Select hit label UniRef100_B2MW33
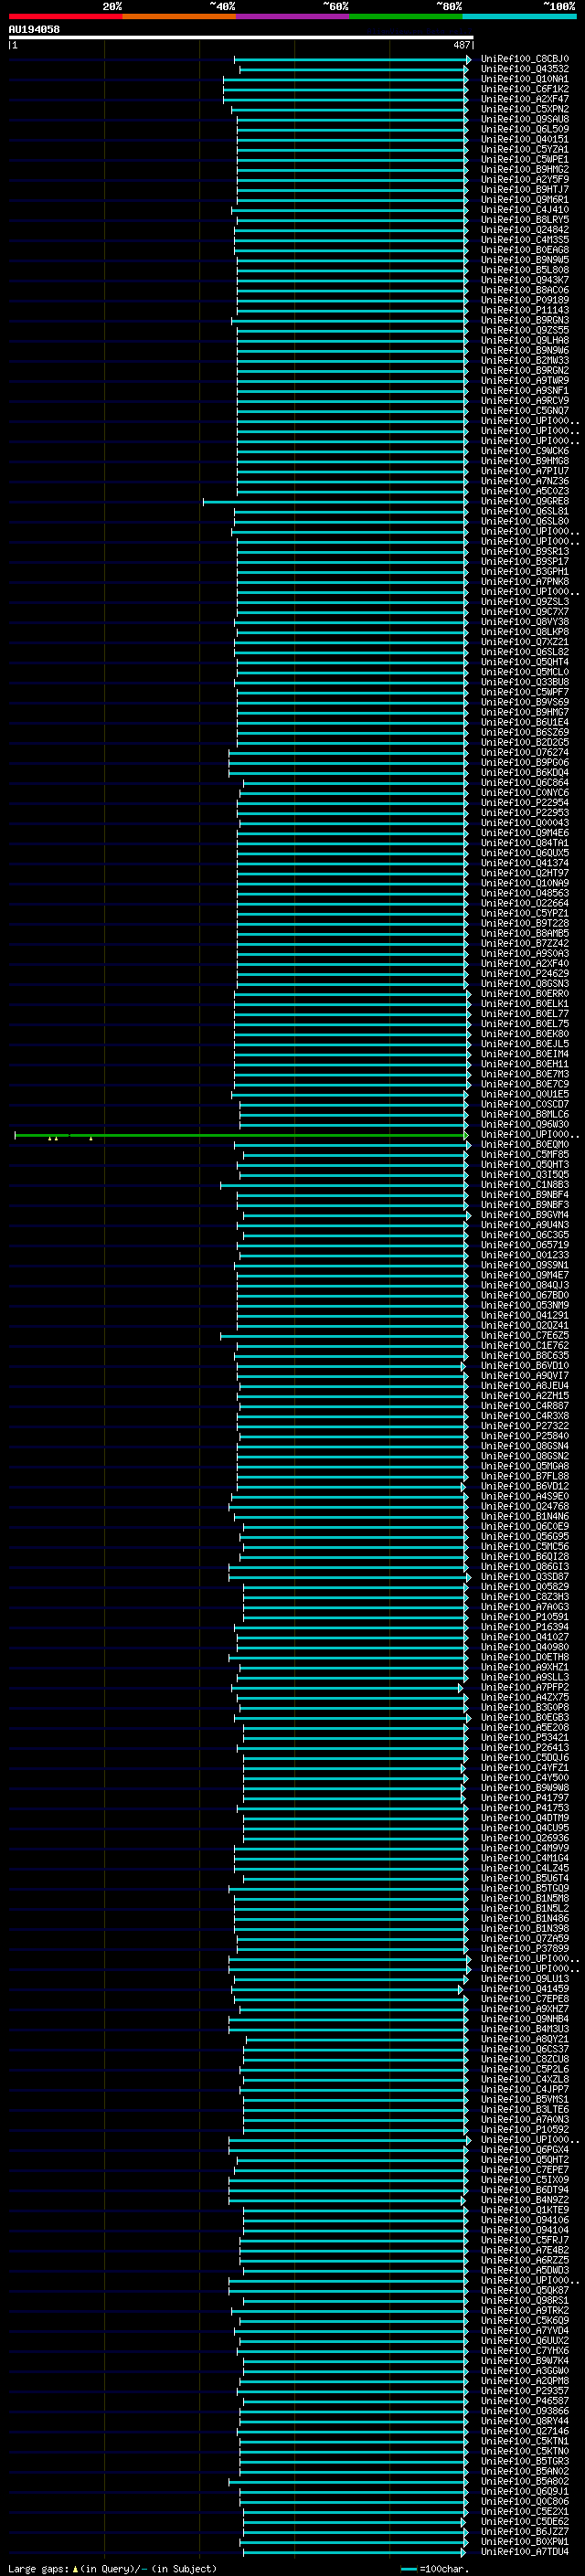The image size is (585, 2576). (524, 360)
